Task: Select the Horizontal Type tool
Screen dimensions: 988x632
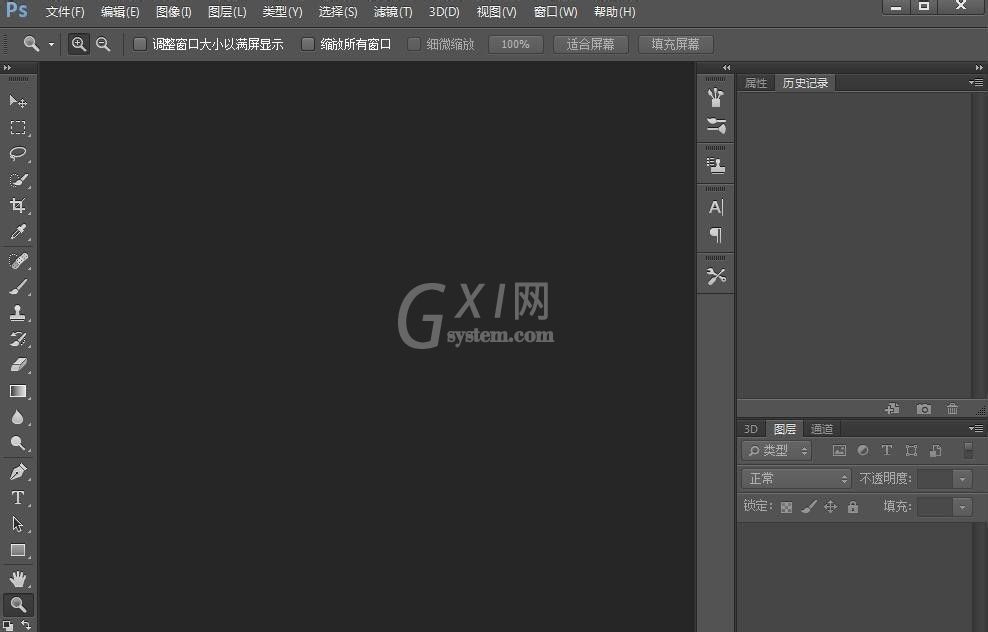Action: point(18,498)
